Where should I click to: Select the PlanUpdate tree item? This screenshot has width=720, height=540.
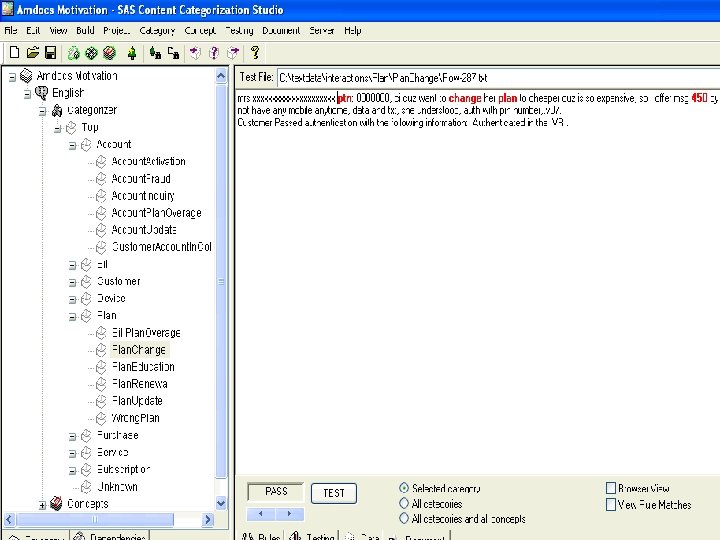[x=137, y=401]
